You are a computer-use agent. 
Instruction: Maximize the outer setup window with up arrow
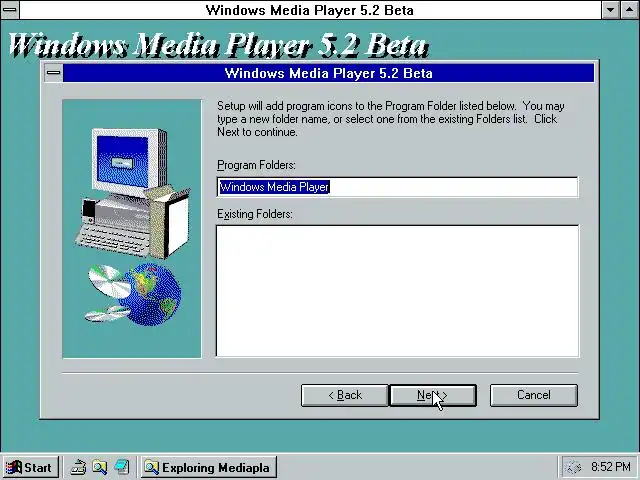click(630, 10)
